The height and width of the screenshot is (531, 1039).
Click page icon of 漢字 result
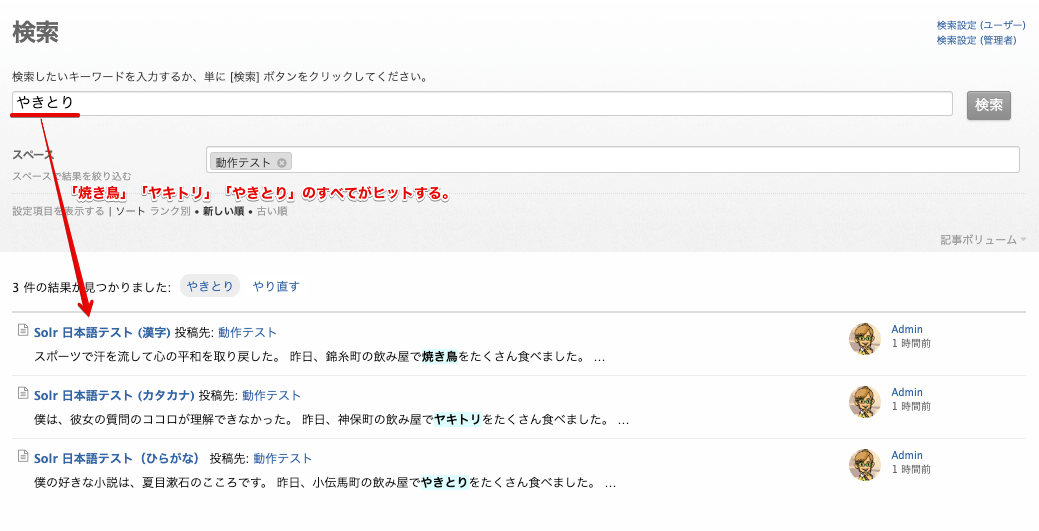(x=23, y=330)
